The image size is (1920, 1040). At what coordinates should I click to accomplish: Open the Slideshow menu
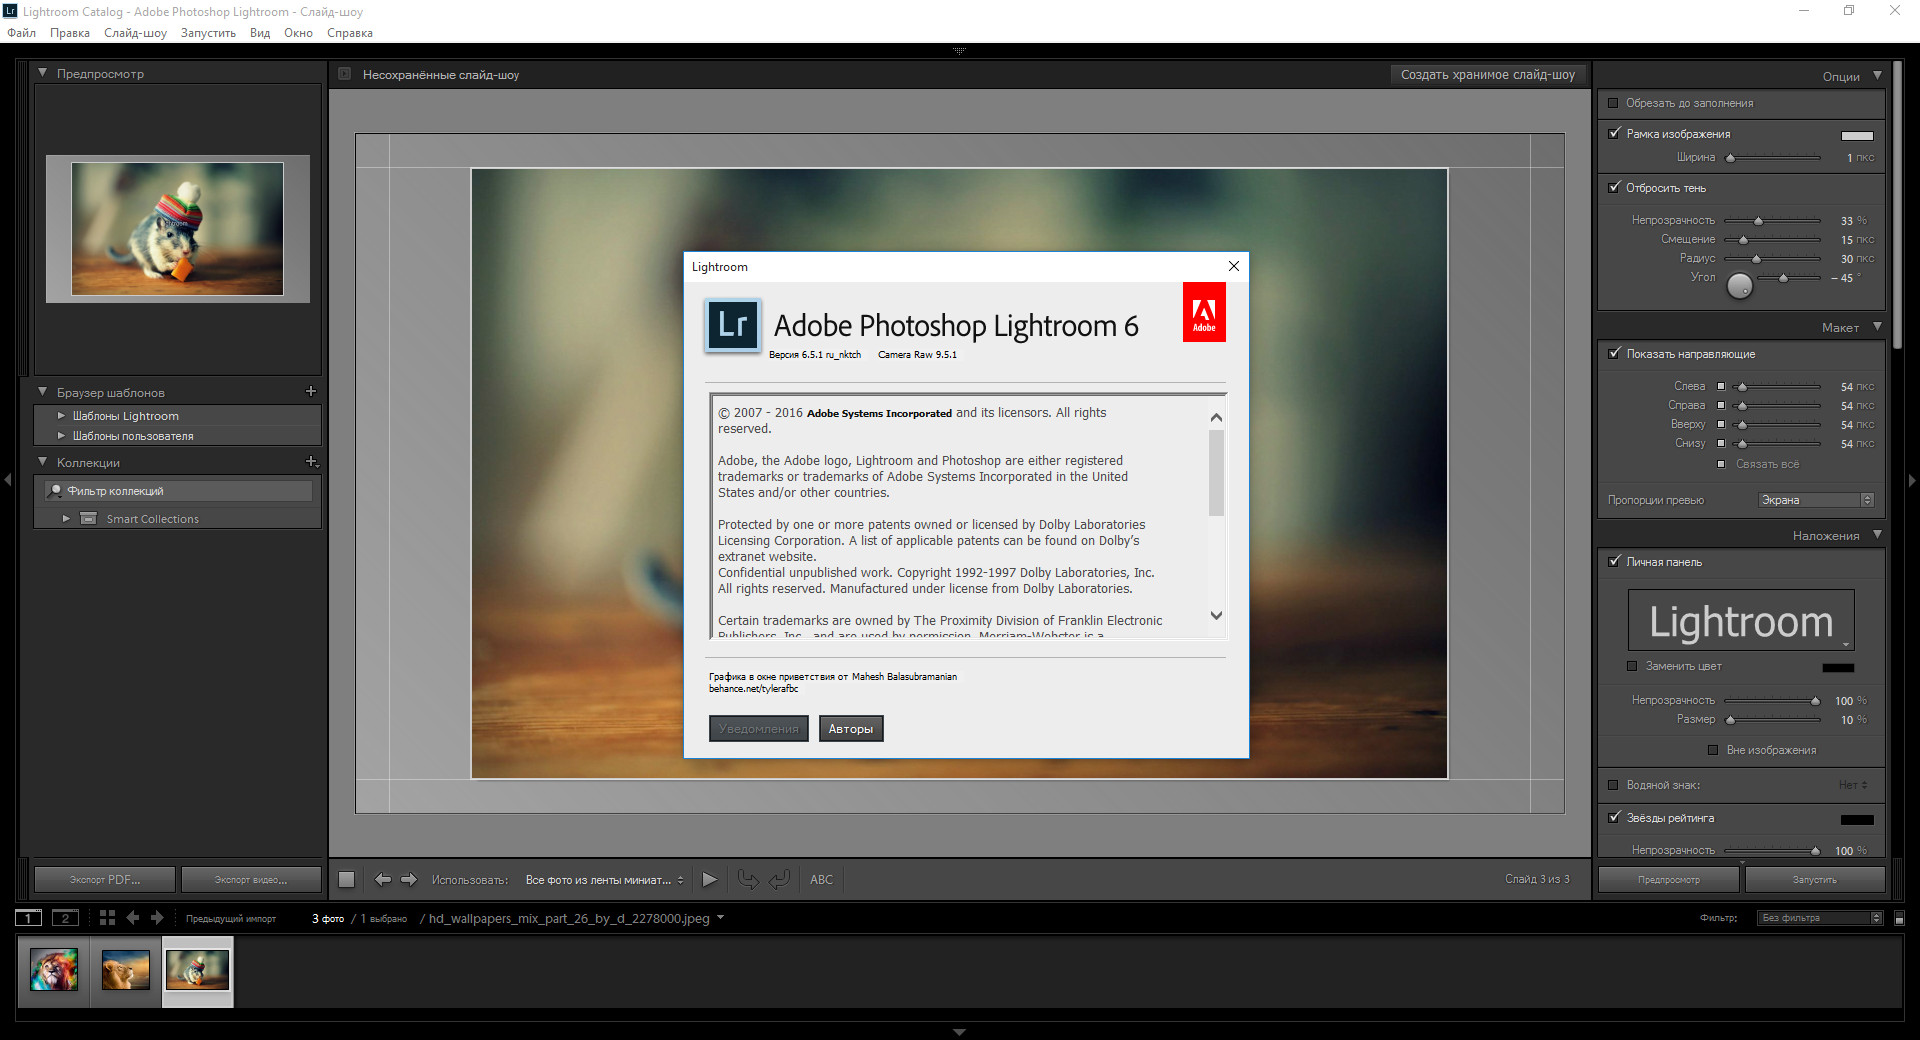[135, 33]
